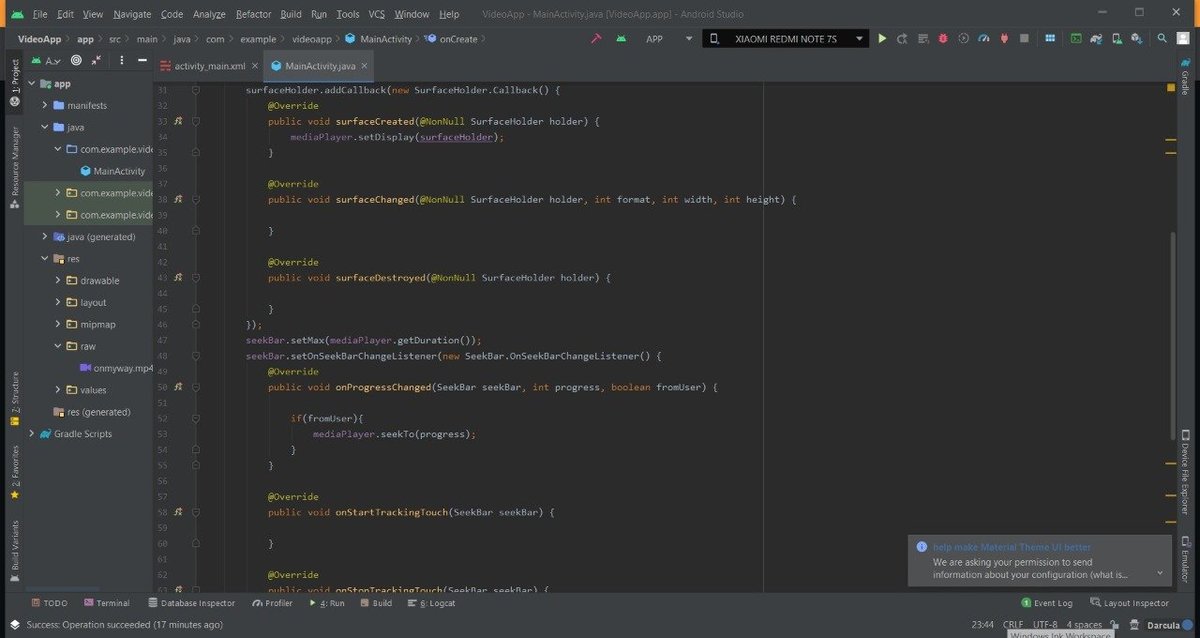Collapse the app module node
The height and width of the screenshot is (638, 1200).
click(x=31, y=84)
